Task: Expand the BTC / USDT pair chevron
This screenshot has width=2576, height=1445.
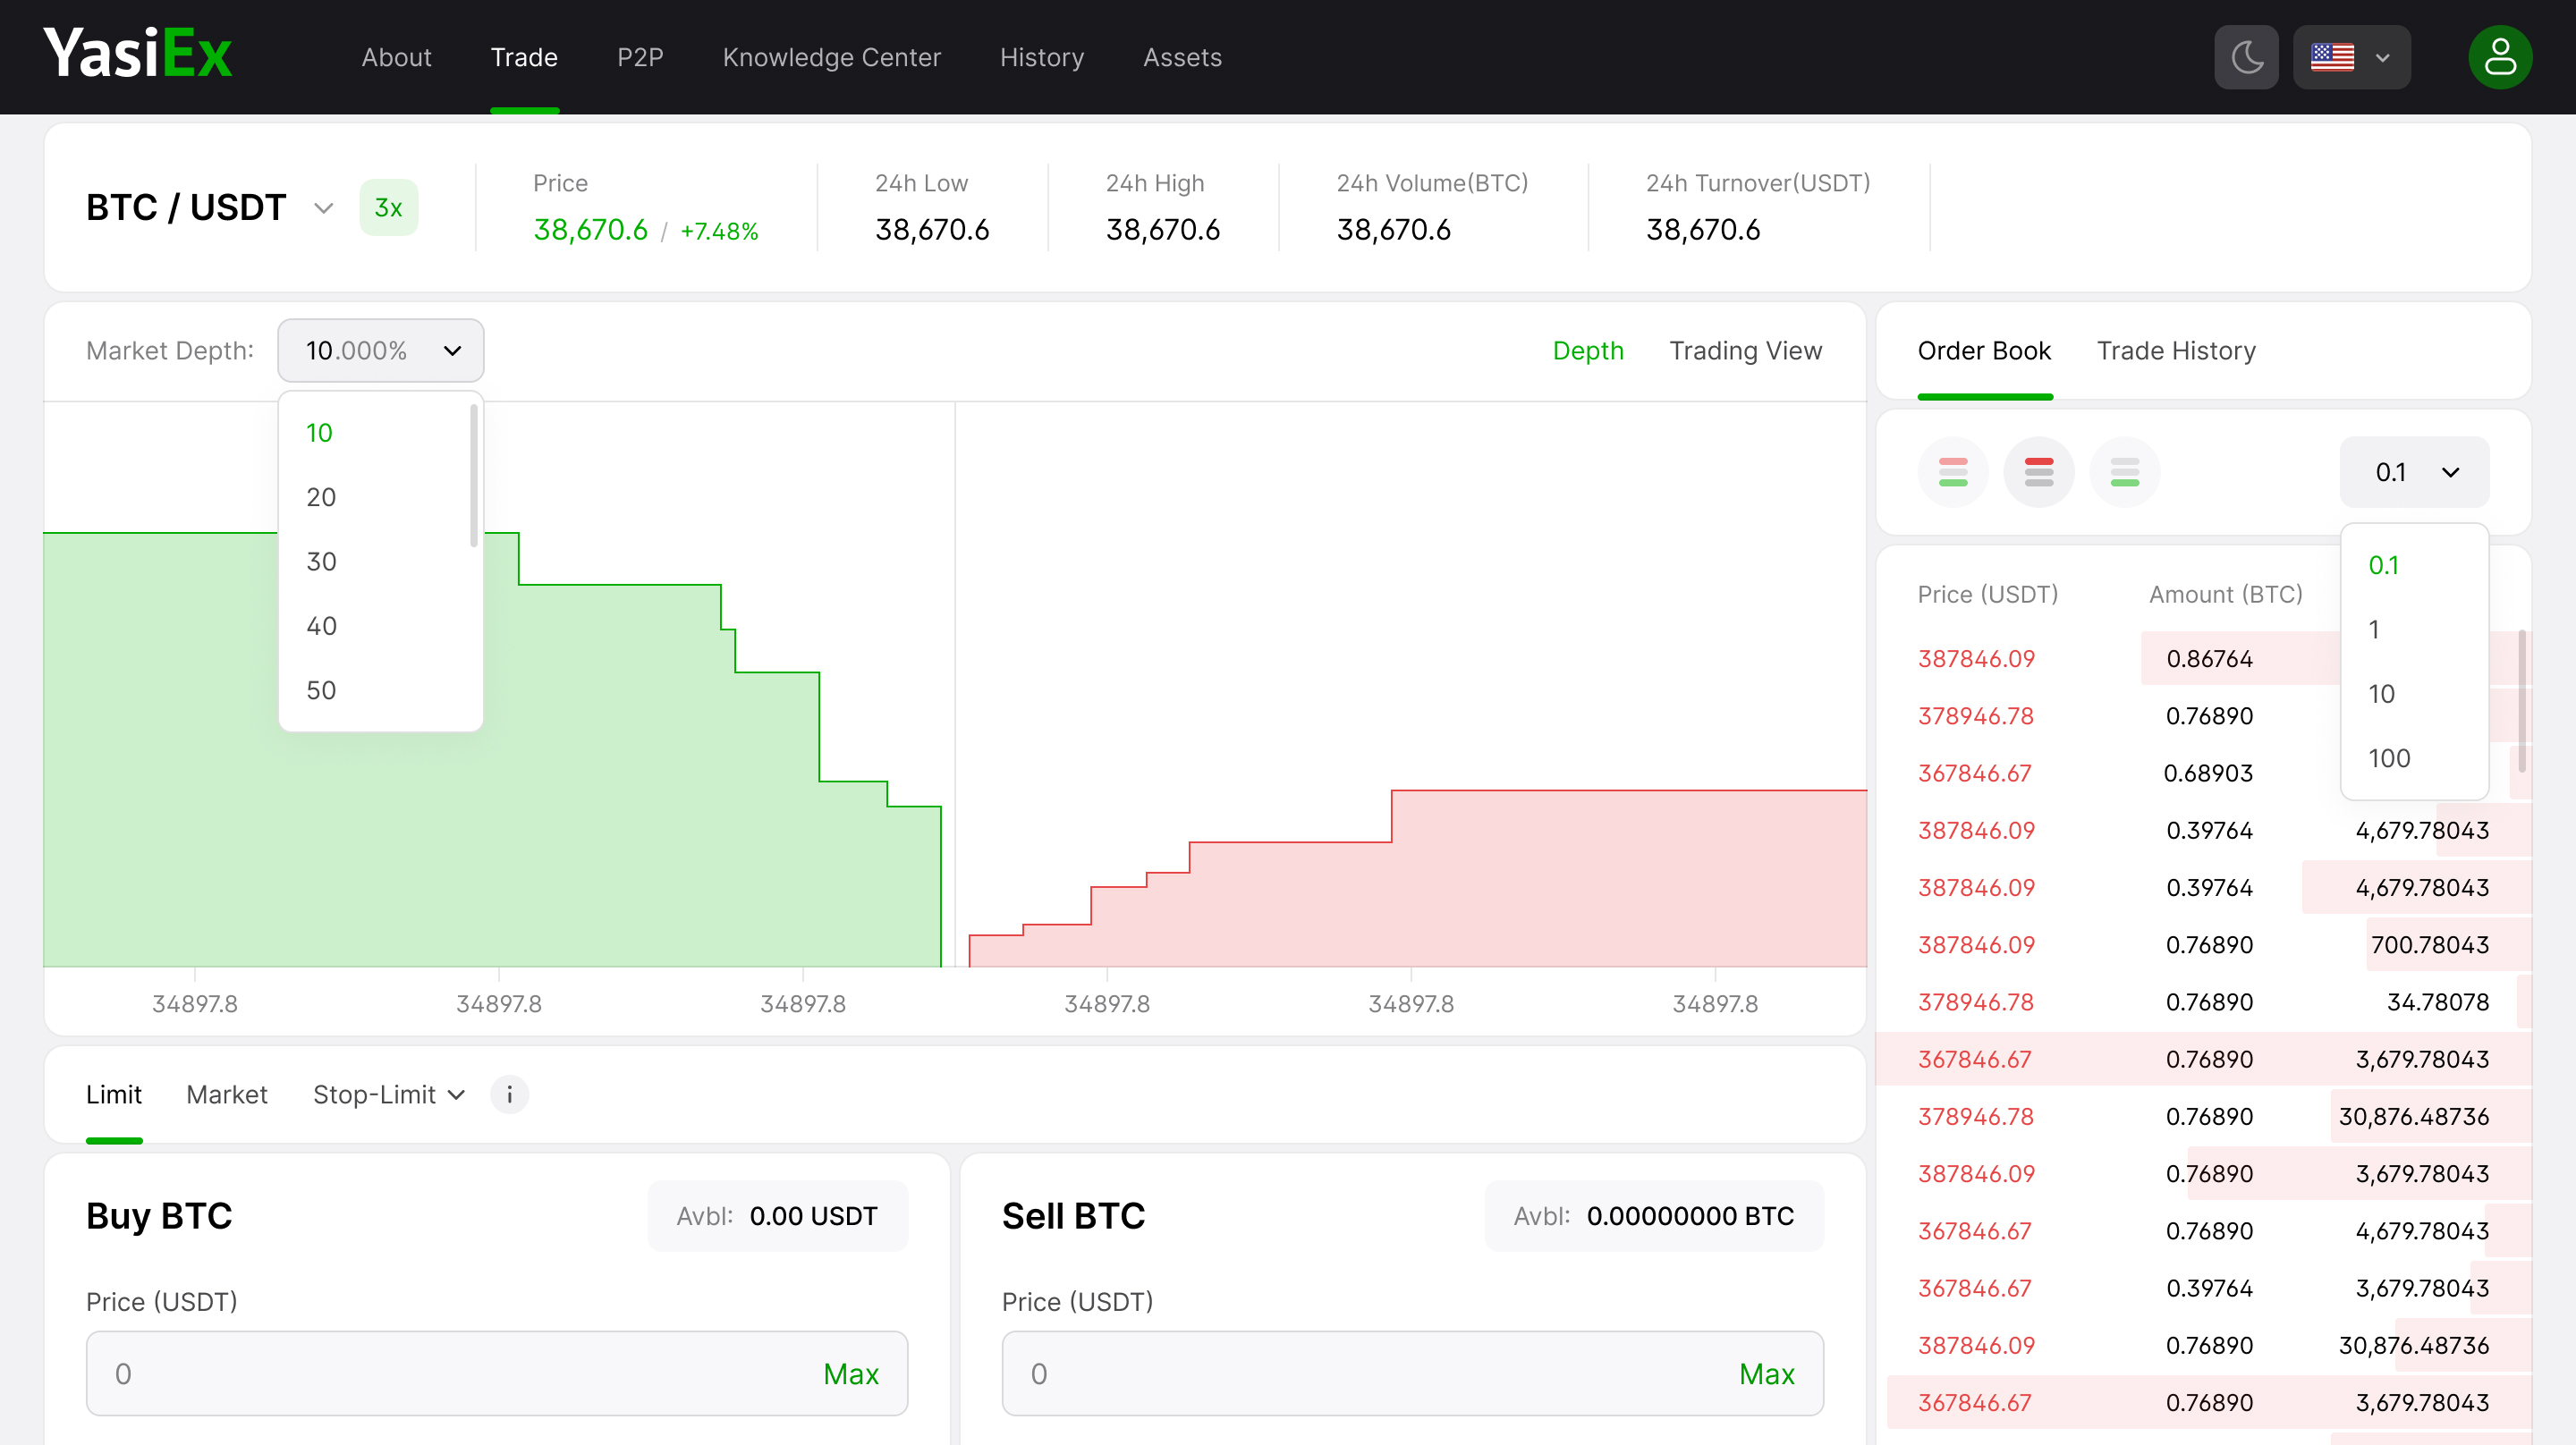Action: point(323,208)
